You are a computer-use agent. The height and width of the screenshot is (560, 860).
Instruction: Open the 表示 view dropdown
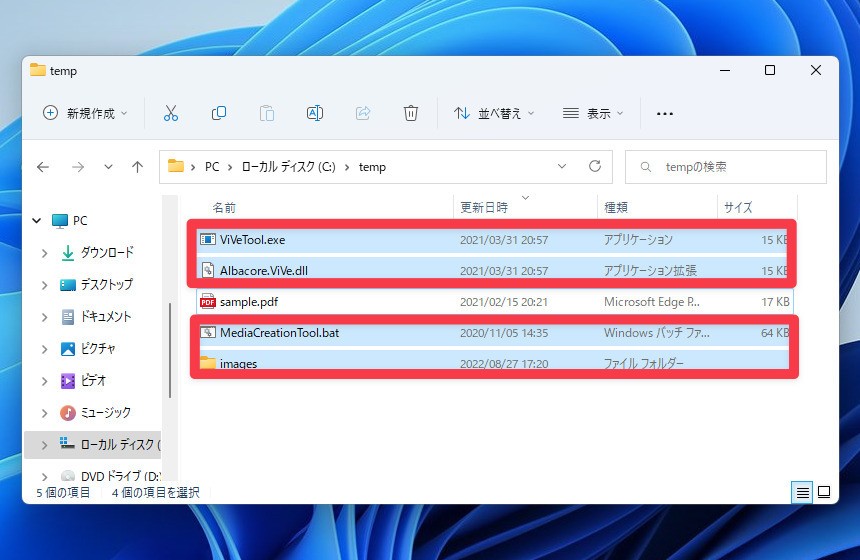click(x=593, y=114)
